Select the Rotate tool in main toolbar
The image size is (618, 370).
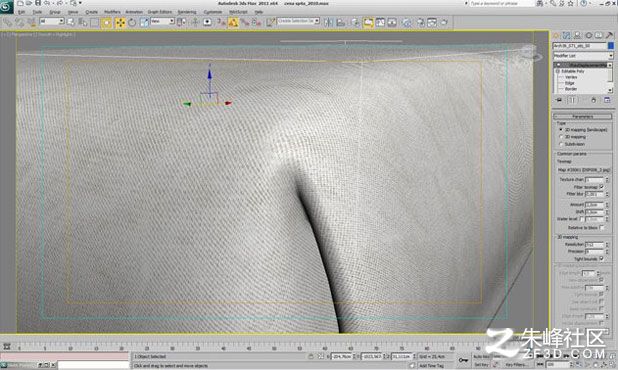[x=132, y=22]
